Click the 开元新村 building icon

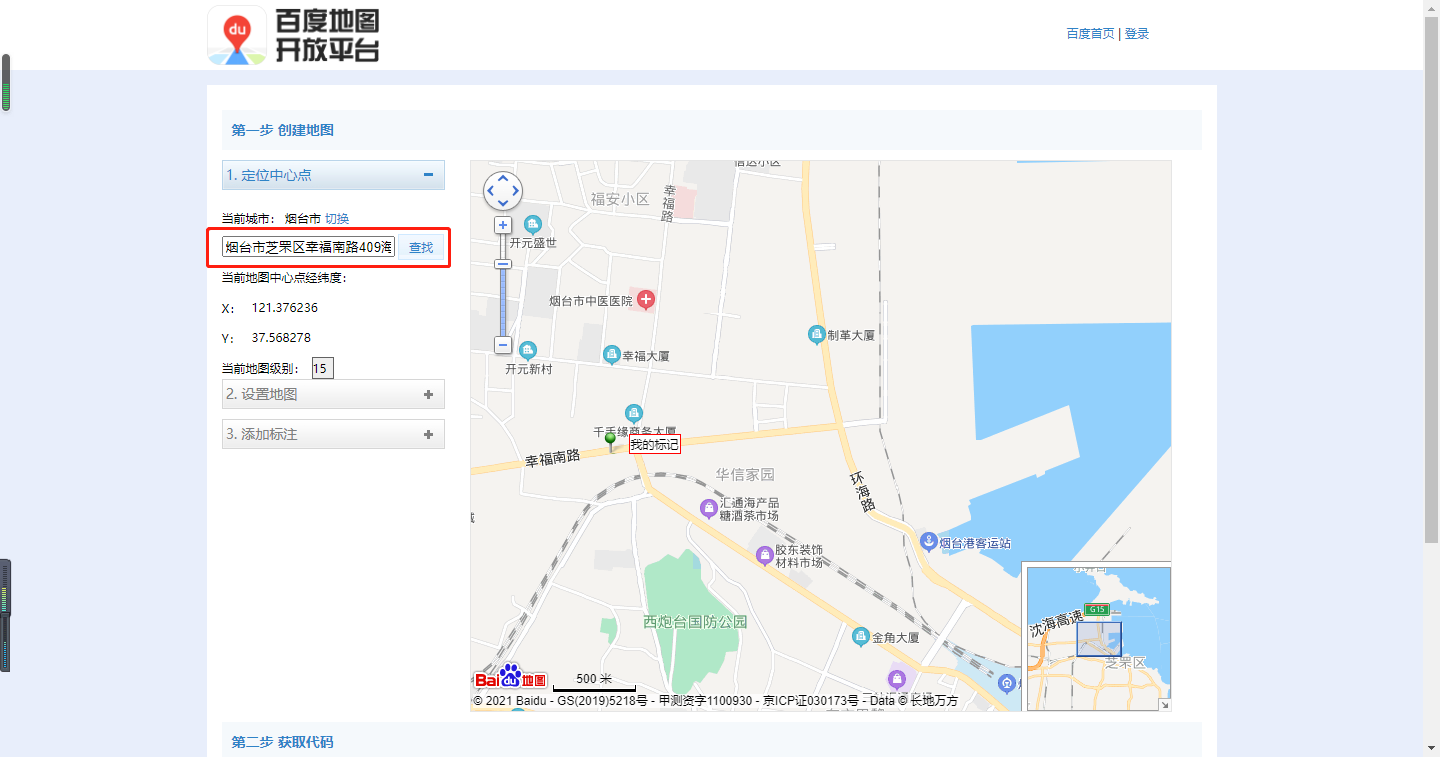(x=528, y=350)
